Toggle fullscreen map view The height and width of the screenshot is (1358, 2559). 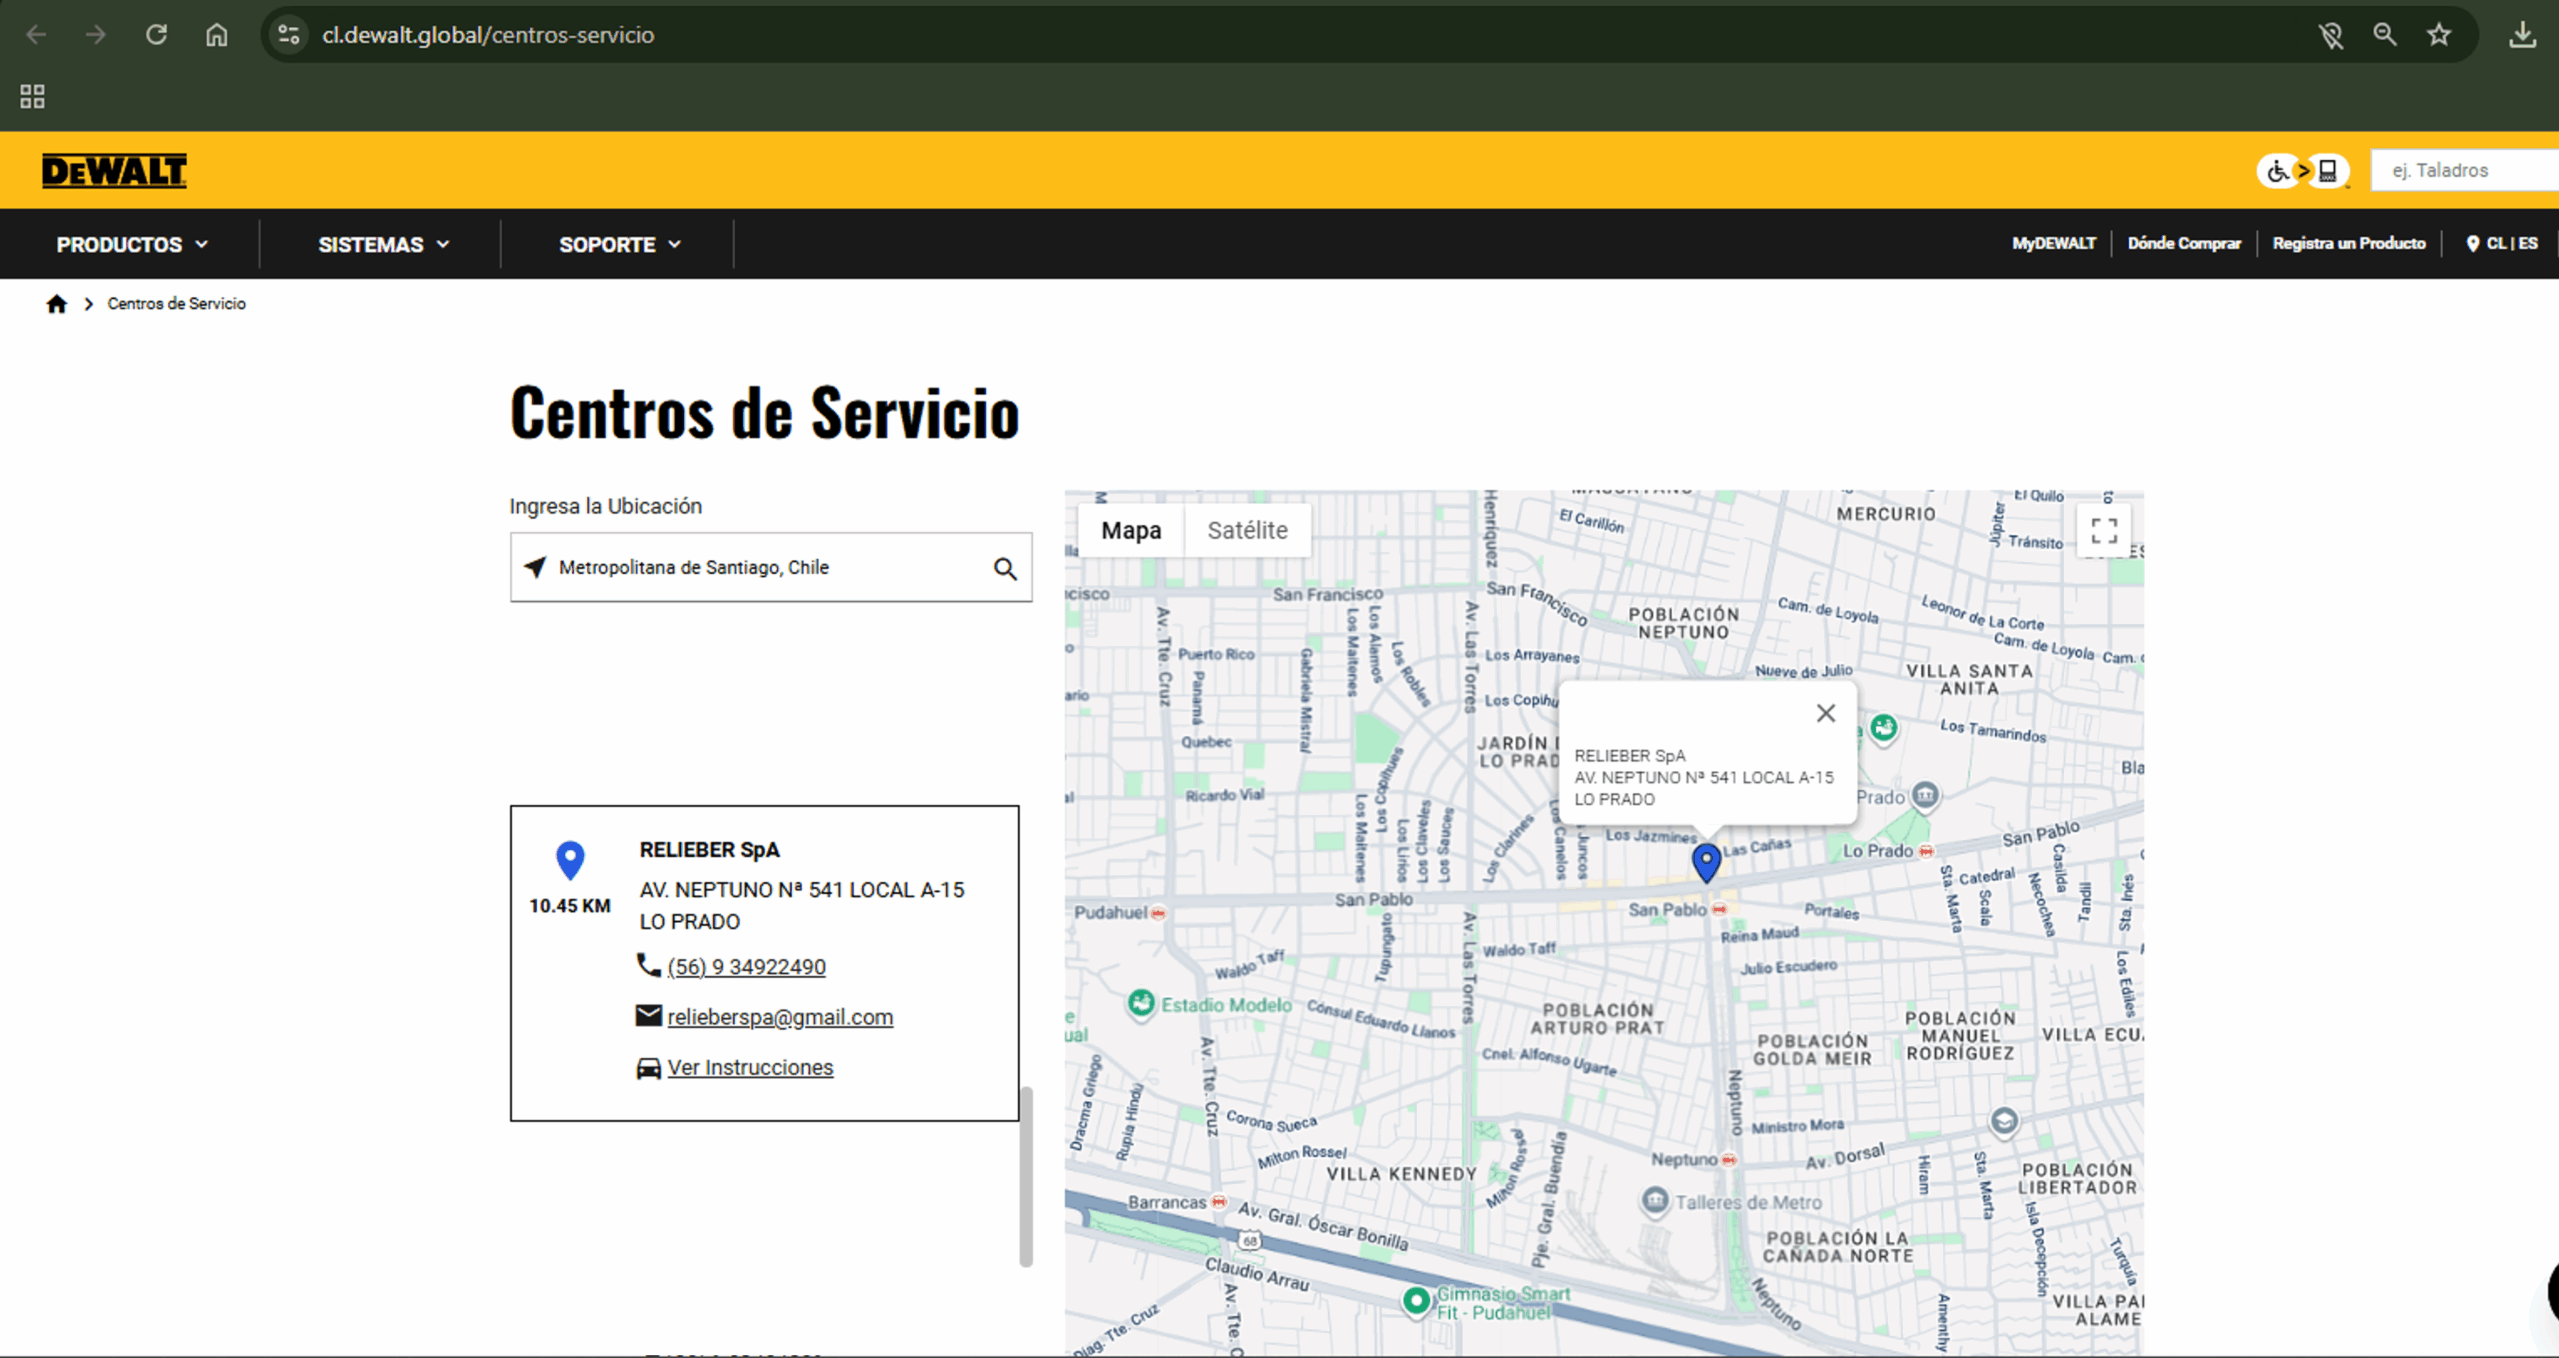pyautogui.click(x=2103, y=531)
